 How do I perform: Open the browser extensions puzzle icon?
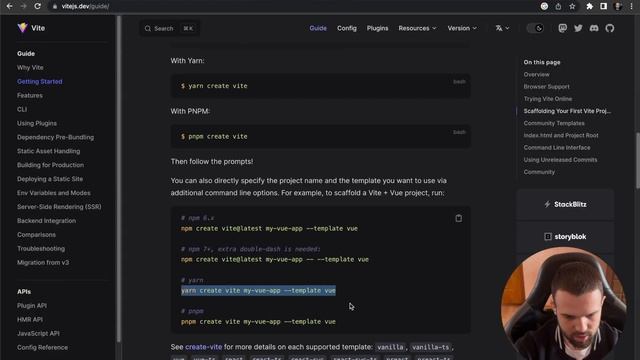[x=589, y=6]
